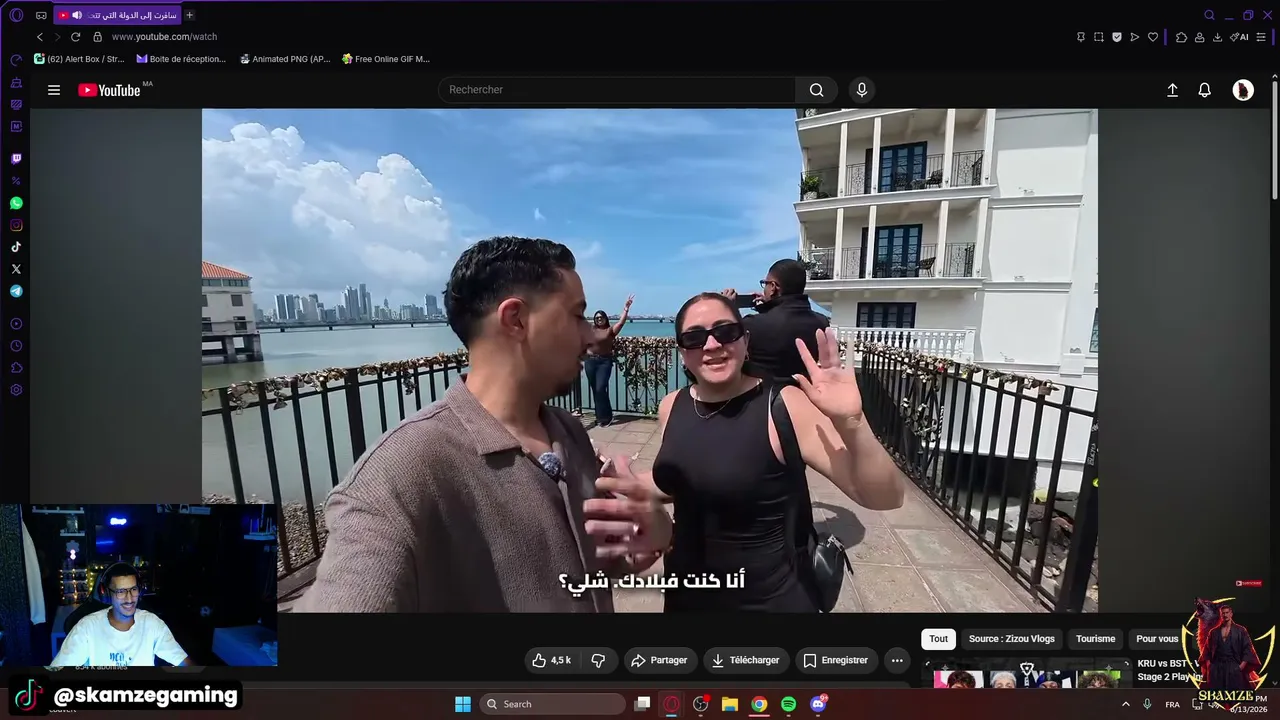Go to the YouTube home logo
The width and height of the screenshot is (1280, 720).
click(109, 90)
